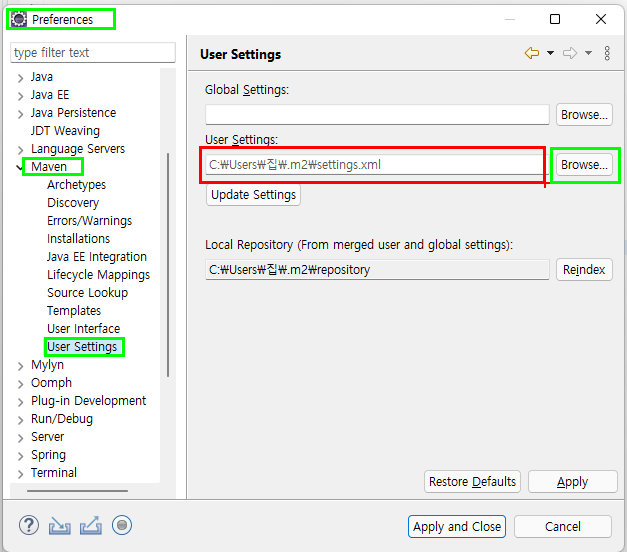This screenshot has width=627, height=552.
Task: Open Errors/Warnings preferences
Action: (x=89, y=221)
